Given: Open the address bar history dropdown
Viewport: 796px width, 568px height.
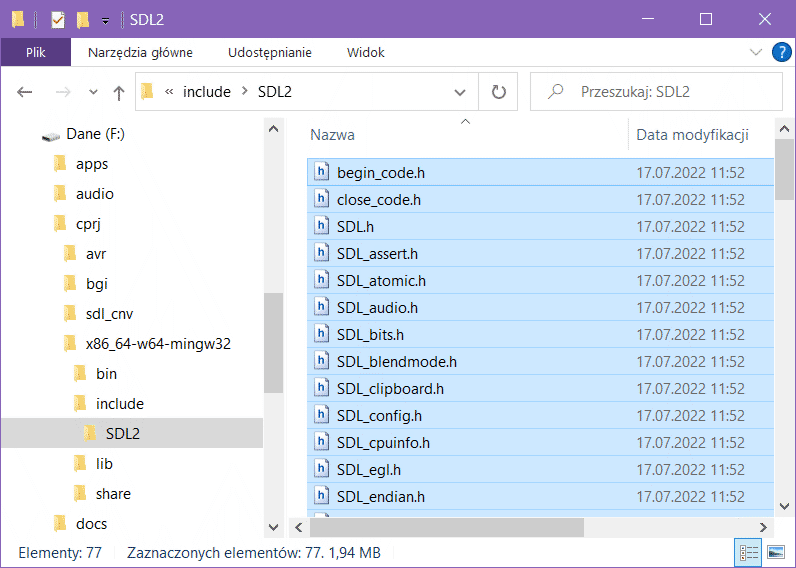Looking at the screenshot, I should 460,92.
